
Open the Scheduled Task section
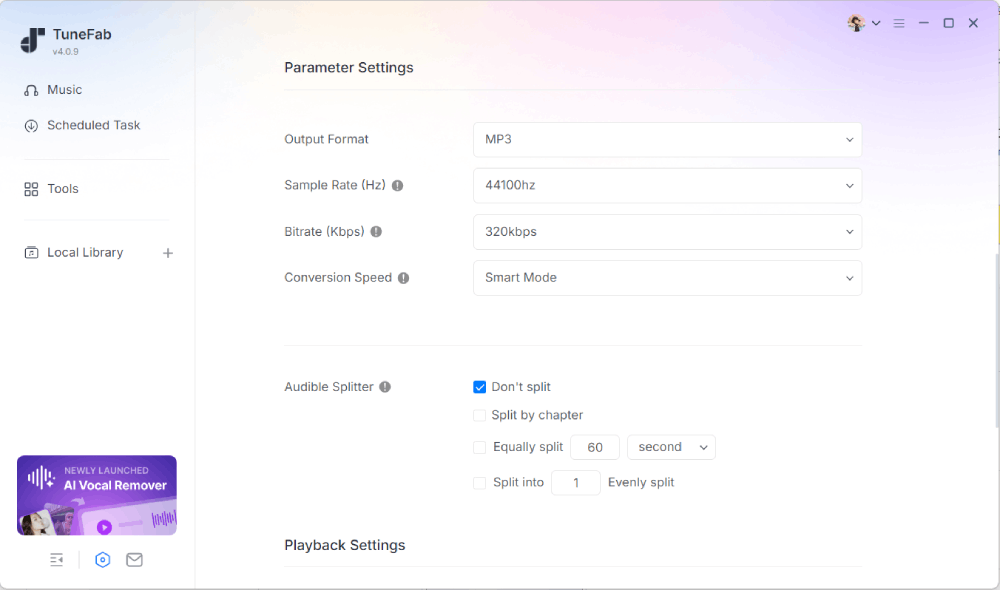(93, 126)
